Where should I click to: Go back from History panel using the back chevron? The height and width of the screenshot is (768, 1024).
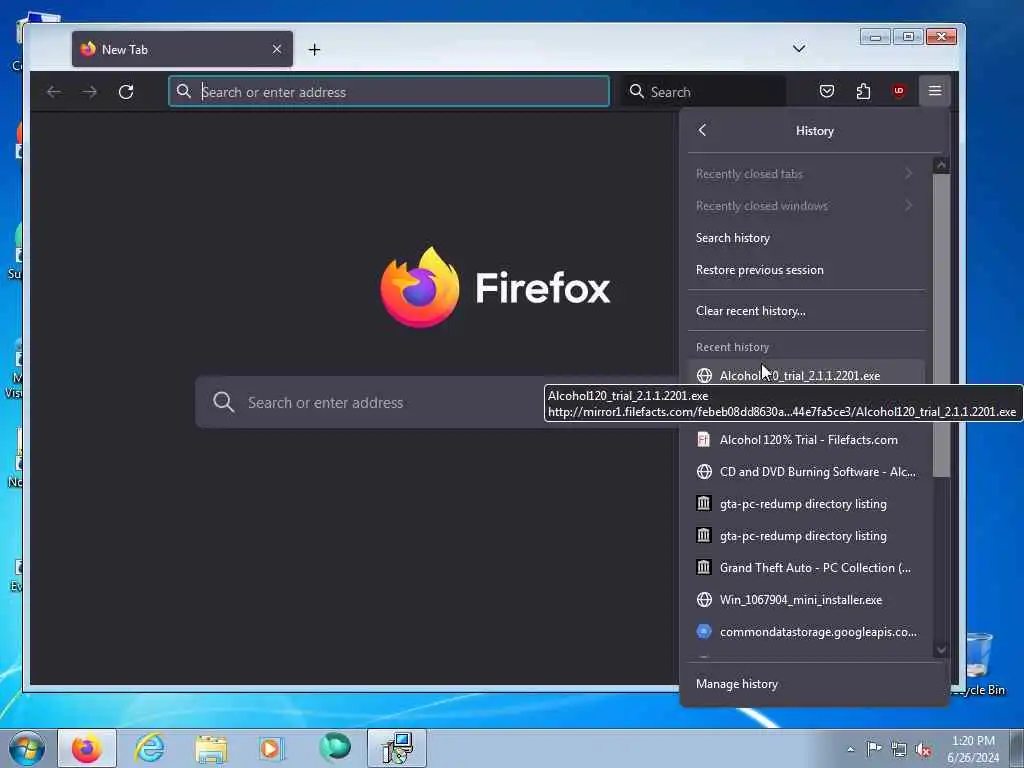702,130
